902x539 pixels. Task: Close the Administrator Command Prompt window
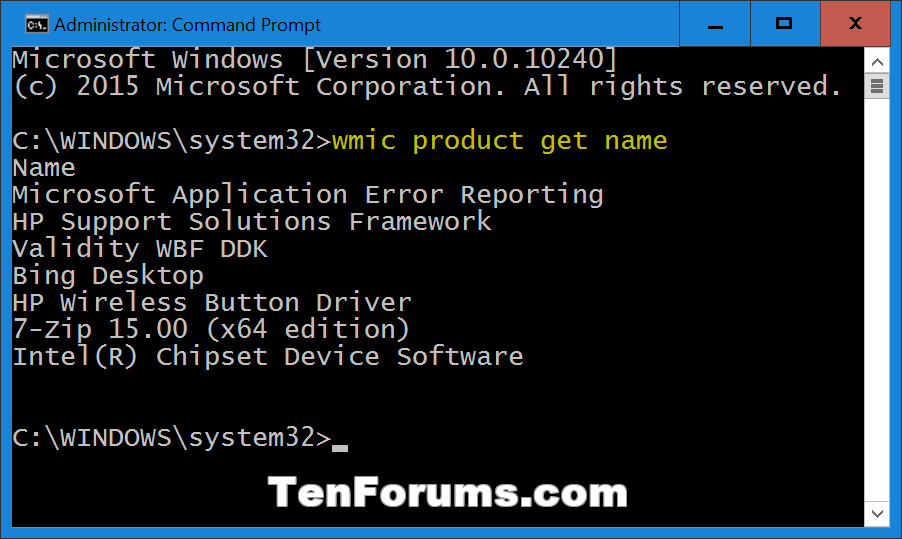855,24
